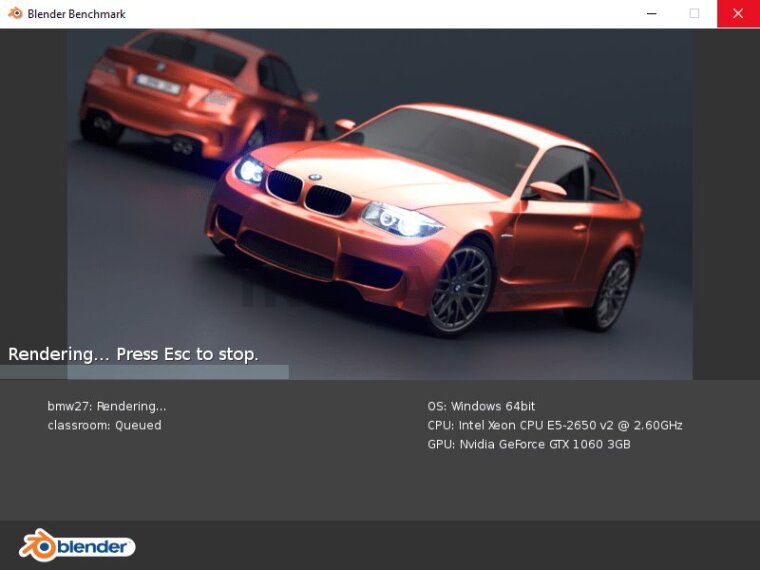760x570 pixels.
Task: Click the Nvidia GeForce GTX 1060 GPU line
Action: (529, 444)
